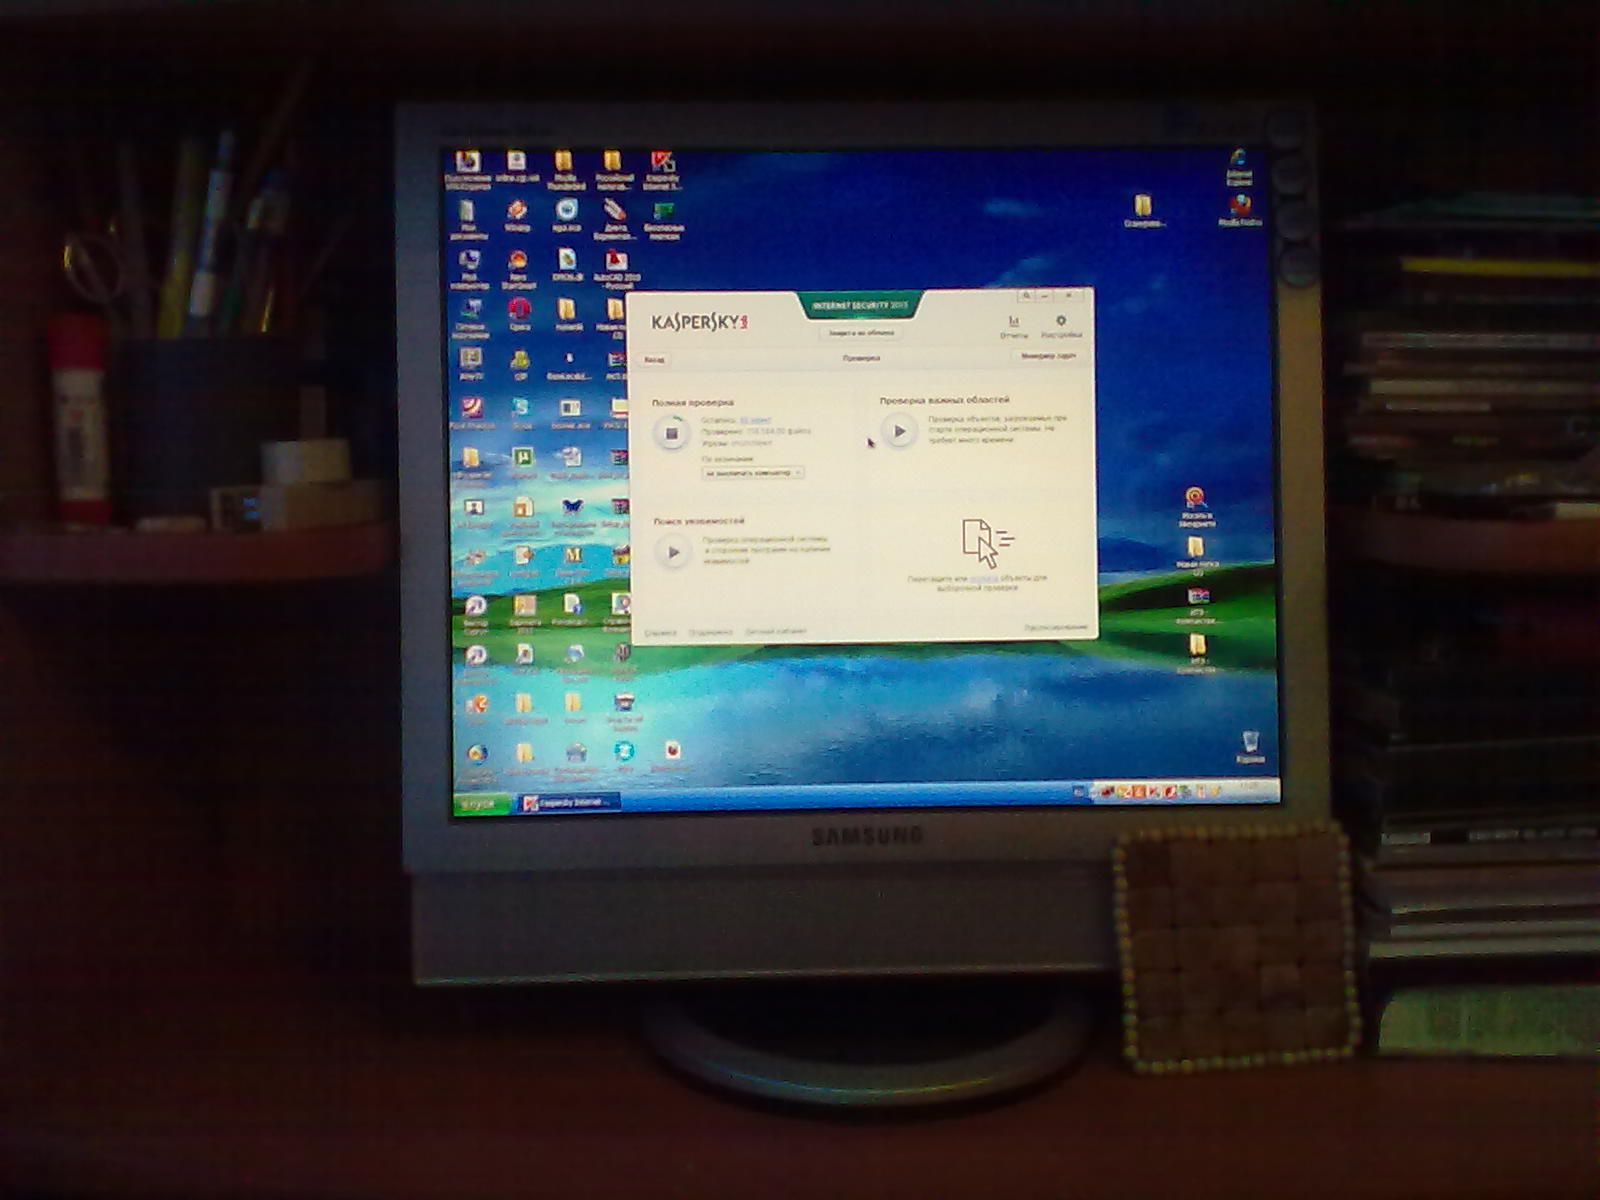Click the Kaspersky logo in the window
Image resolution: width=1600 pixels, height=1200 pixels.
click(700, 322)
